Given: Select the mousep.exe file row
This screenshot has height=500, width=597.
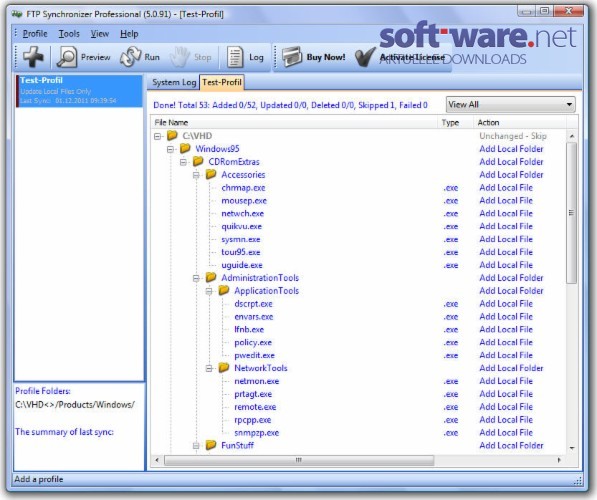Looking at the screenshot, I should tap(358, 201).
